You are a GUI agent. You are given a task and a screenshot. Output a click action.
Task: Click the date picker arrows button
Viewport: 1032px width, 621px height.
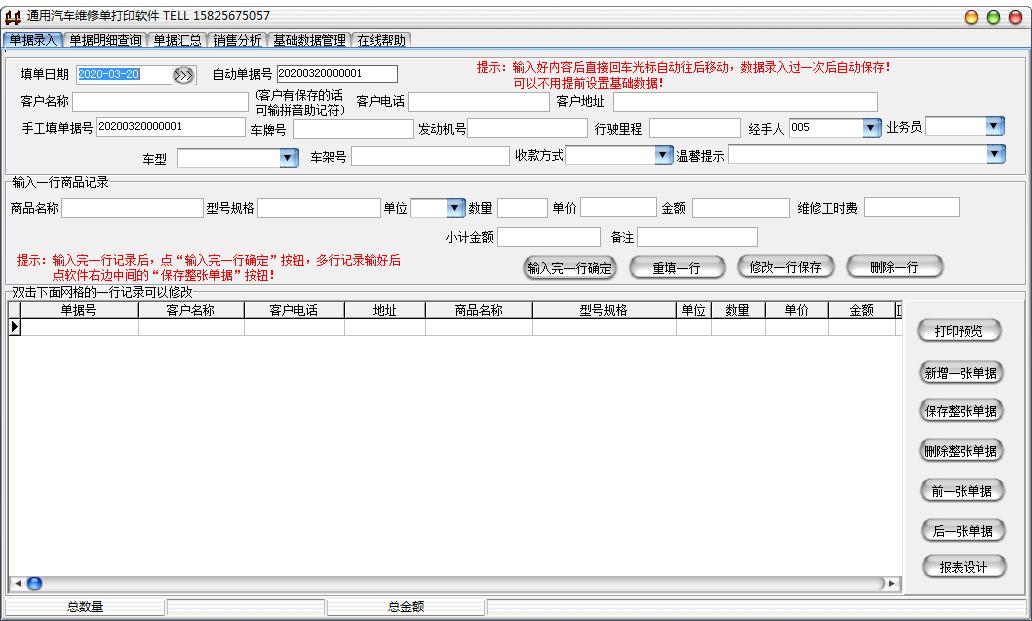184,75
